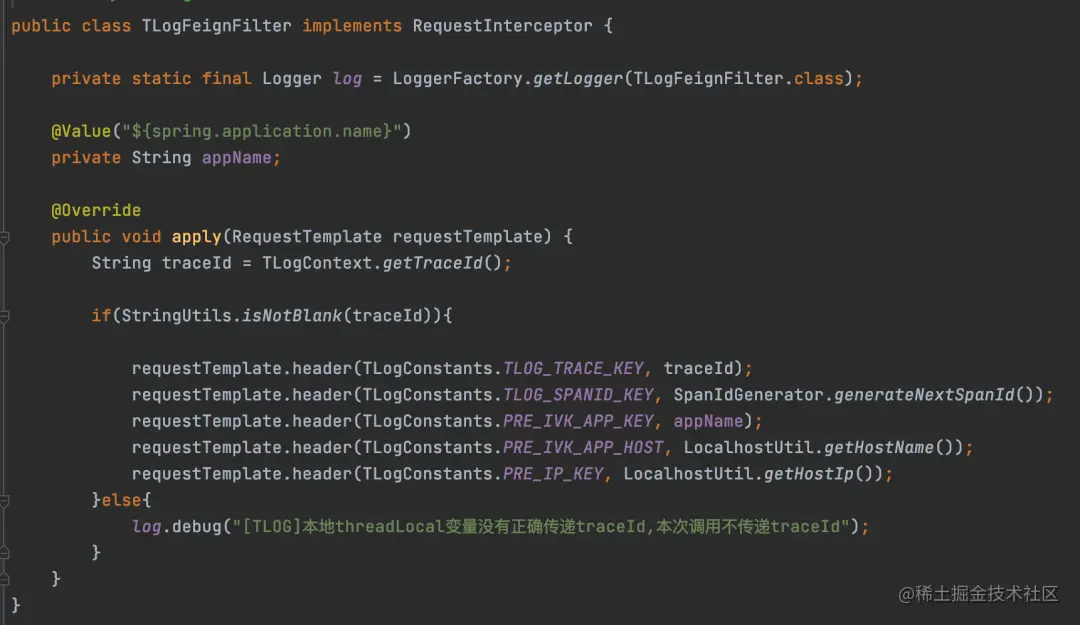Image resolution: width=1080 pixels, height=625 pixels.
Task: Collapse the apply method using its gutter fold marker
Action: click(x=4, y=238)
